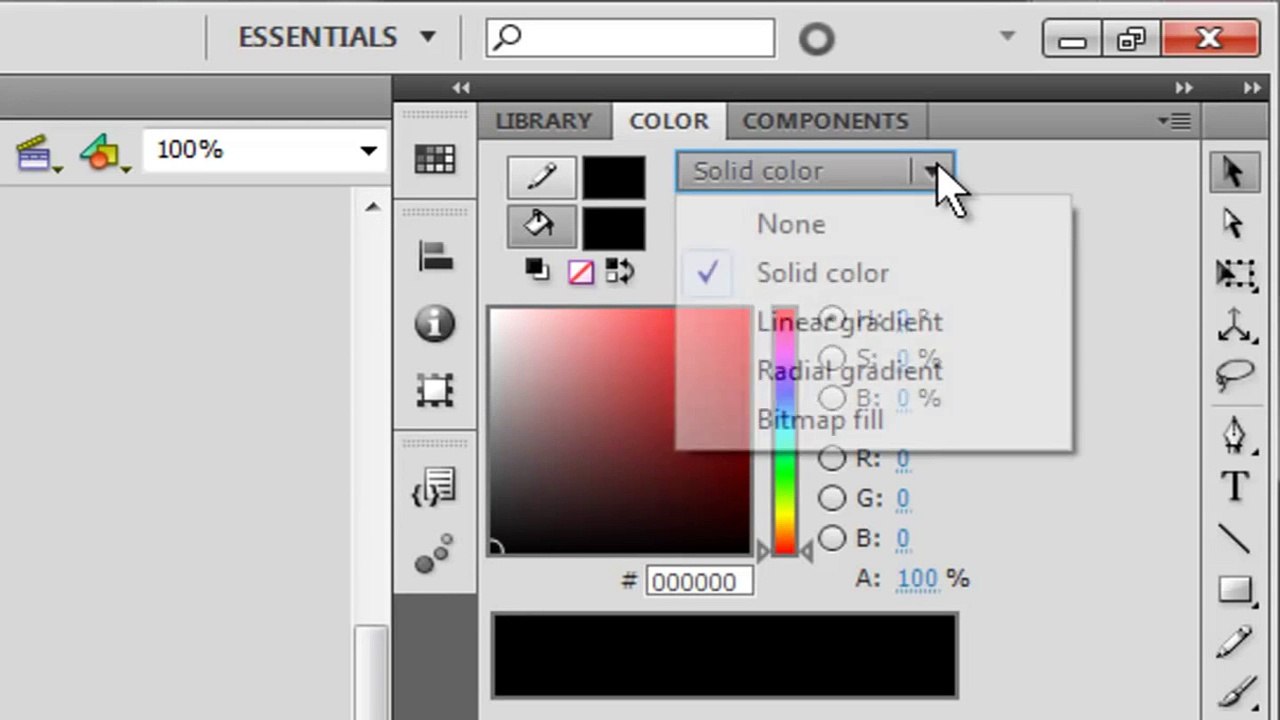Viewport: 1280px width, 720px height.
Task: Switch to the COMPONENTS tab
Action: [826, 121]
